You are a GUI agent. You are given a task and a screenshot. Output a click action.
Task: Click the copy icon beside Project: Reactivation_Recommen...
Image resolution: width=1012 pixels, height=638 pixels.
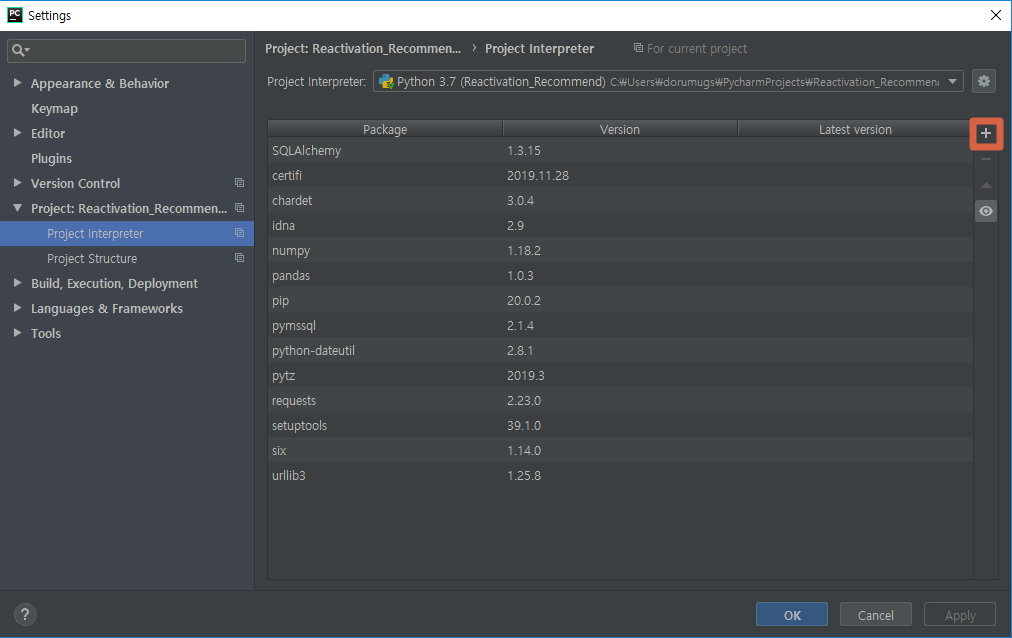(239, 208)
